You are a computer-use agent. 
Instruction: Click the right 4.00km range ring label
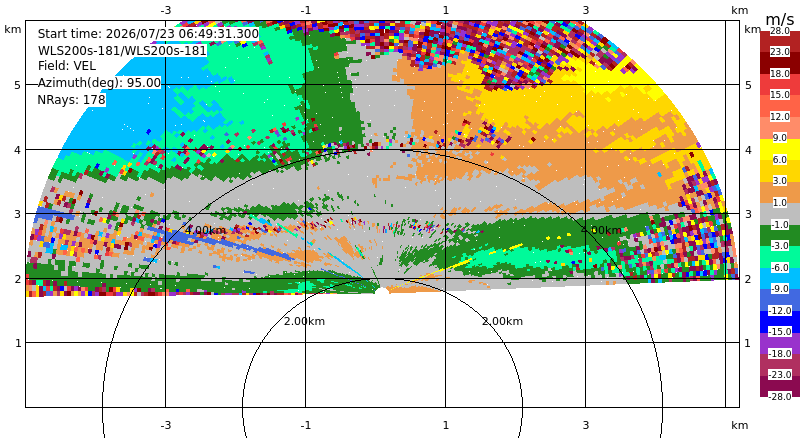pos(601,230)
